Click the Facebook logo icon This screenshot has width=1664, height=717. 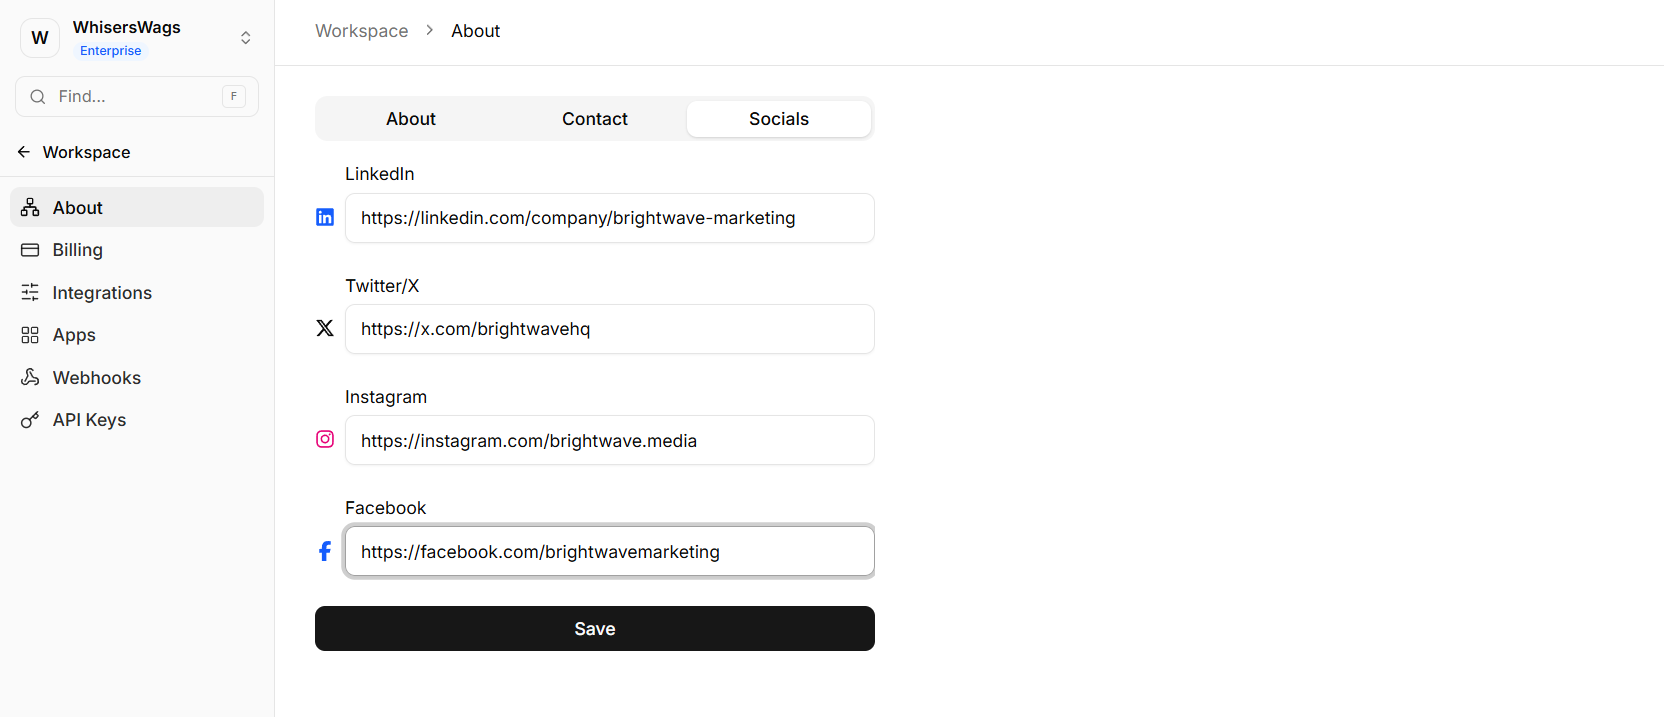325,551
